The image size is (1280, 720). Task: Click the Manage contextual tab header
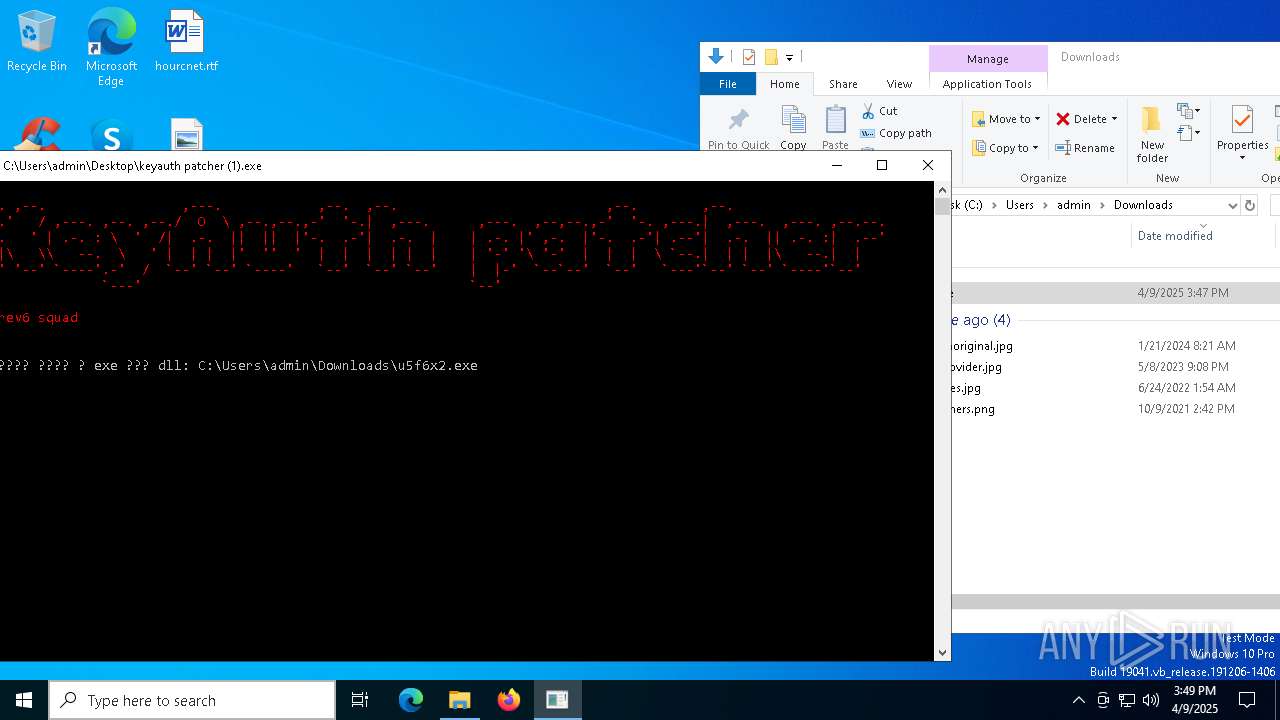[988, 59]
